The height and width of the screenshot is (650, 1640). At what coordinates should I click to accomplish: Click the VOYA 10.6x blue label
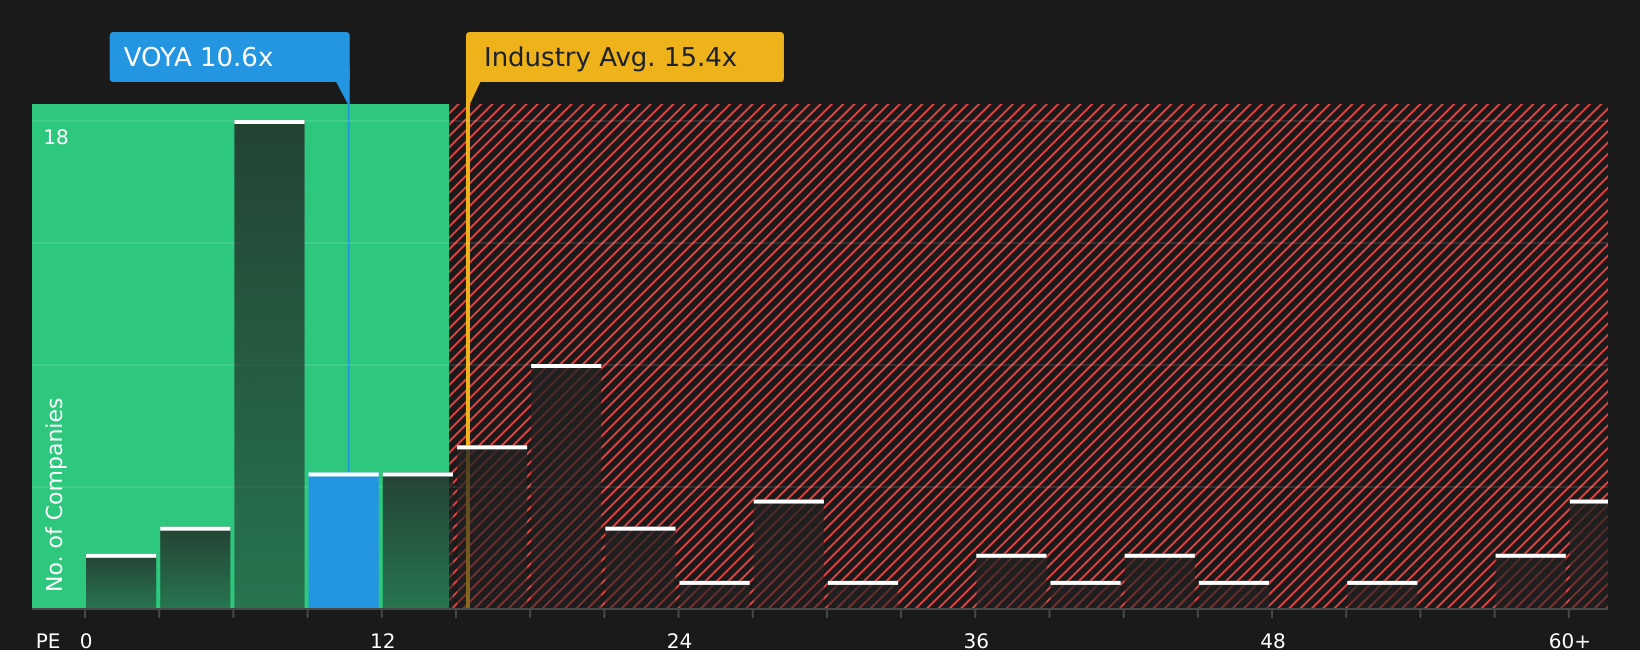point(229,57)
